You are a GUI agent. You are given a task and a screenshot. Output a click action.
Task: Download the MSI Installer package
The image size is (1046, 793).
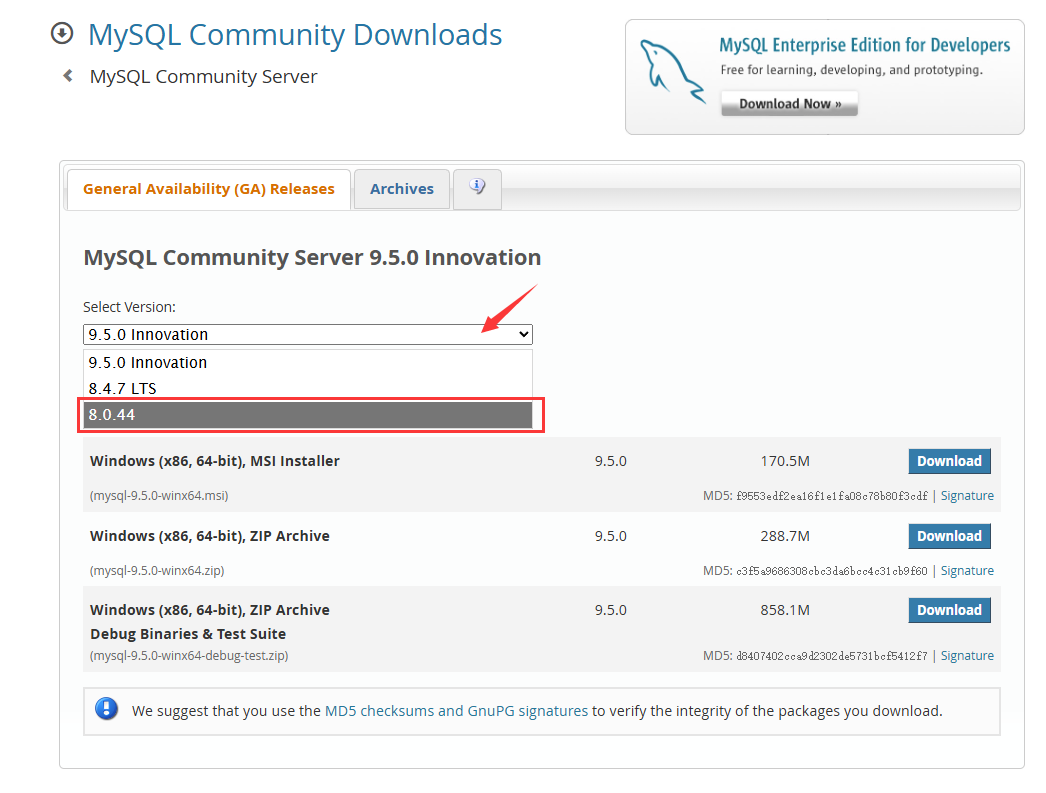point(949,461)
